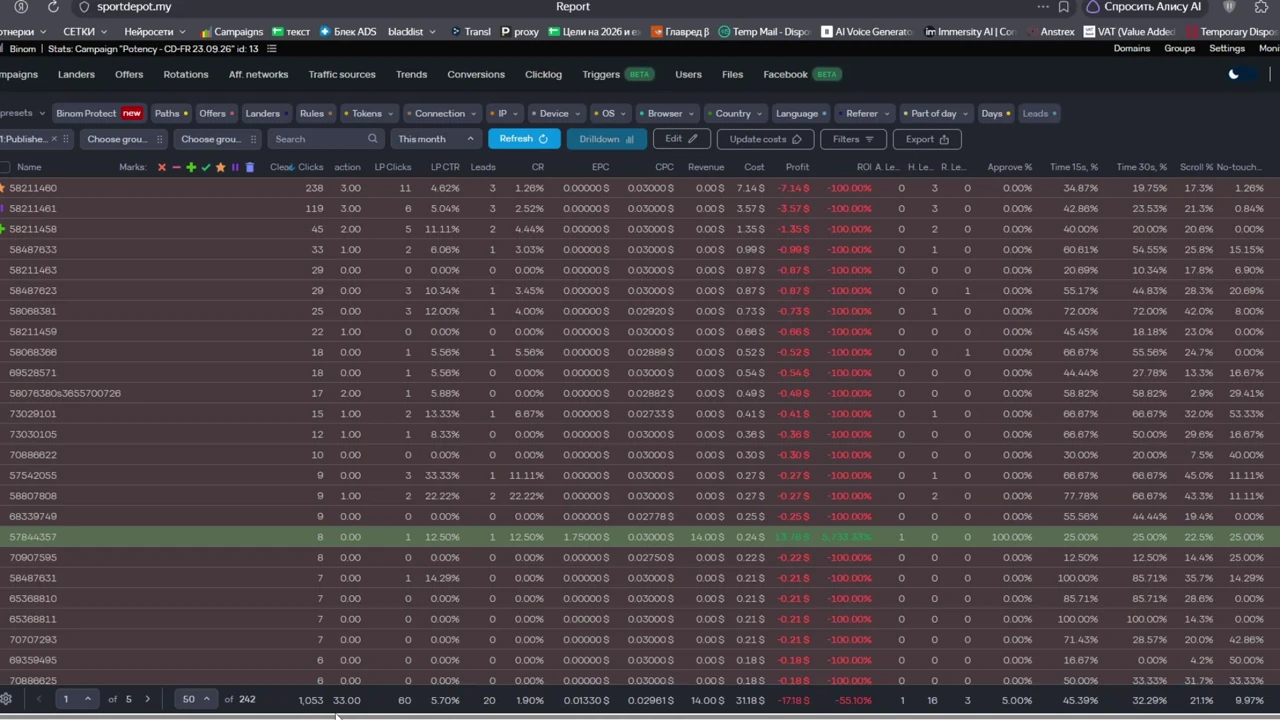
Task: Click the list icon after campaign id 13
Action: (271, 48)
